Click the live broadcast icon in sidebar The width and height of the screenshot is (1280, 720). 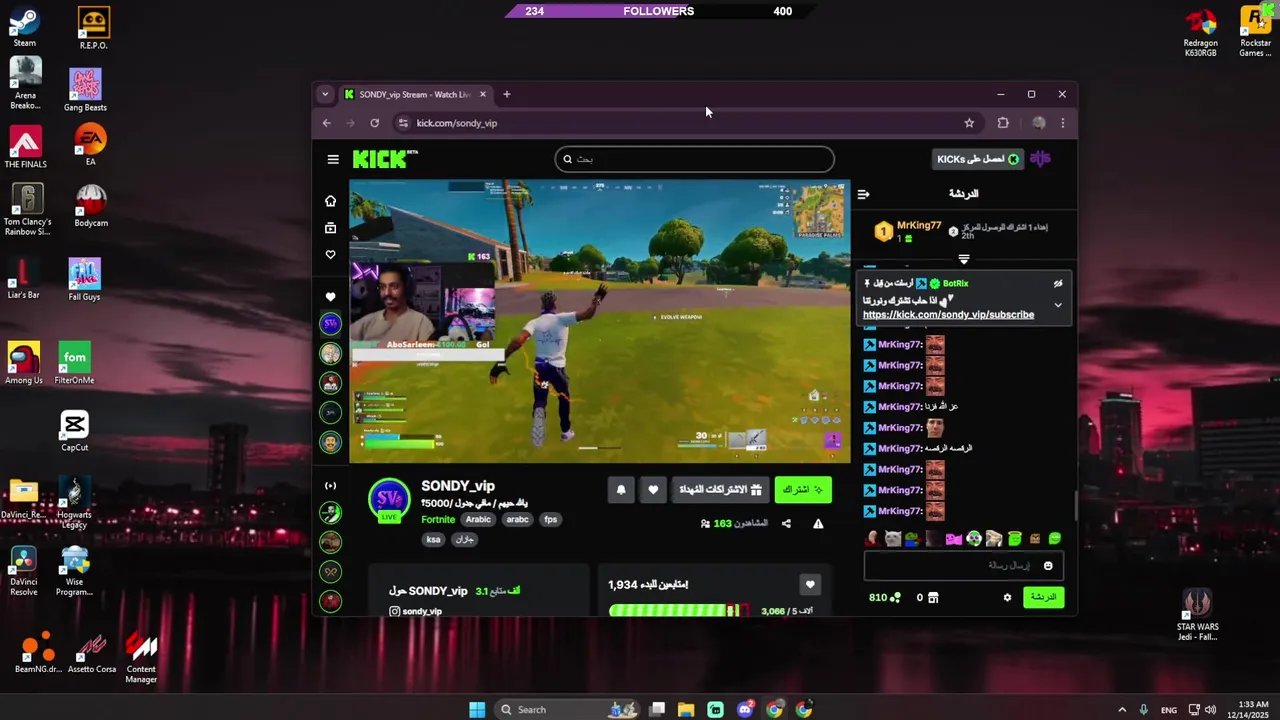pyautogui.click(x=330, y=486)
